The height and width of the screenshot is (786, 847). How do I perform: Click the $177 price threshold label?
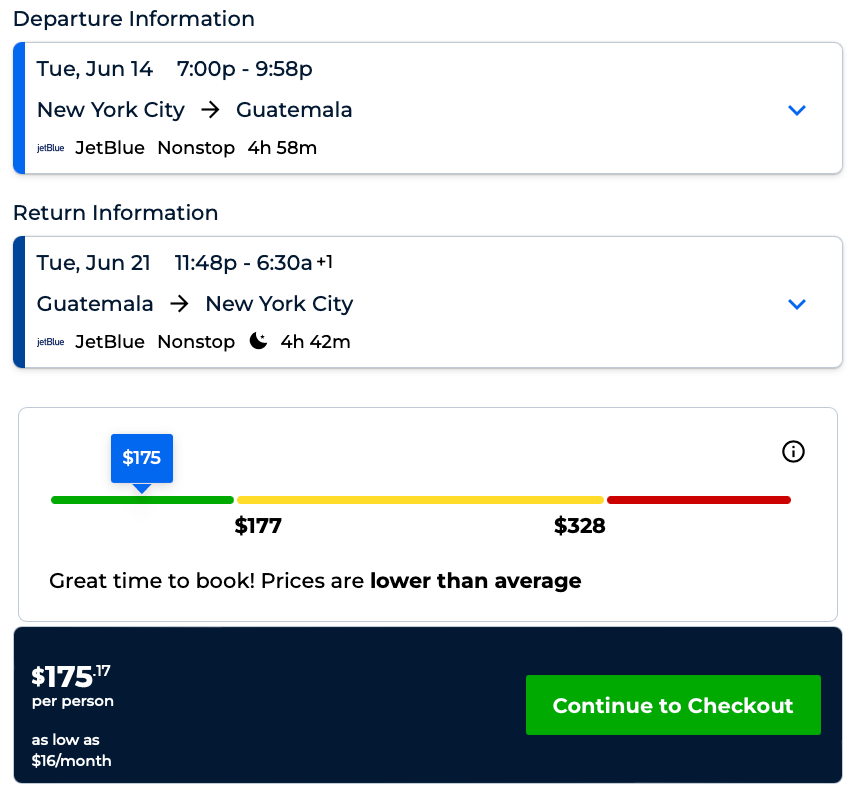258,526
